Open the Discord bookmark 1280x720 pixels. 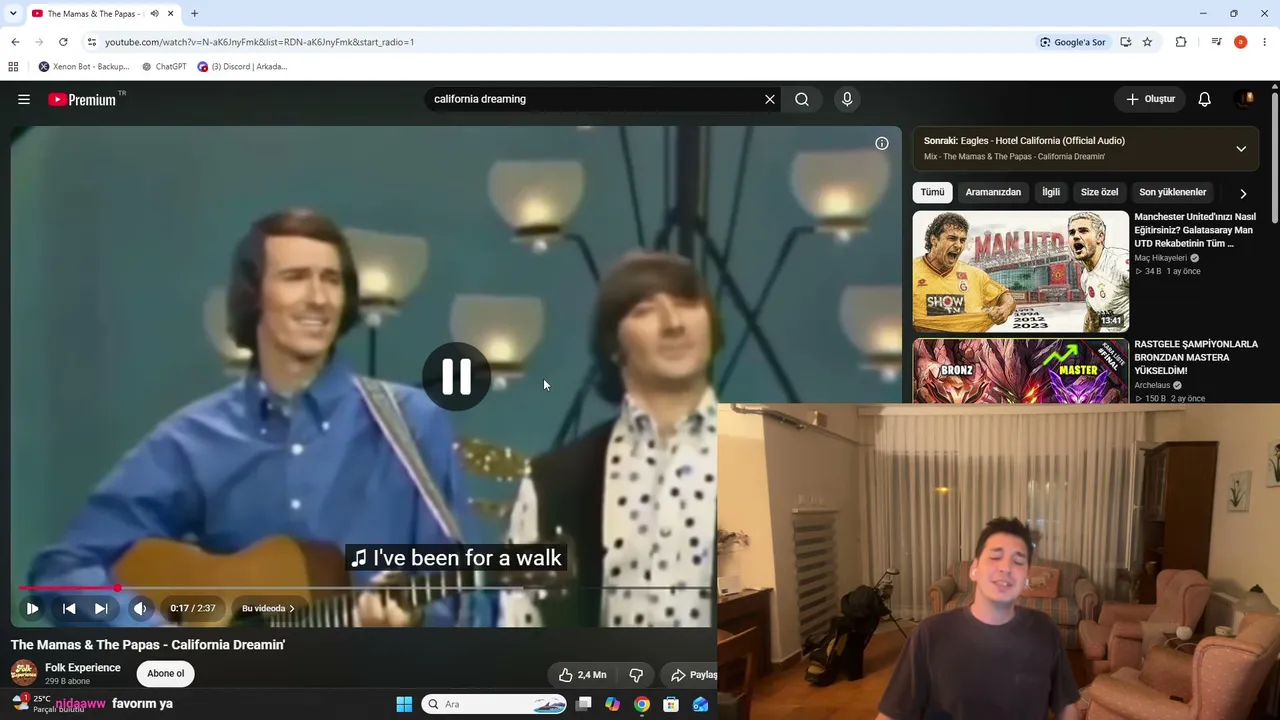(x=242, y=67)
